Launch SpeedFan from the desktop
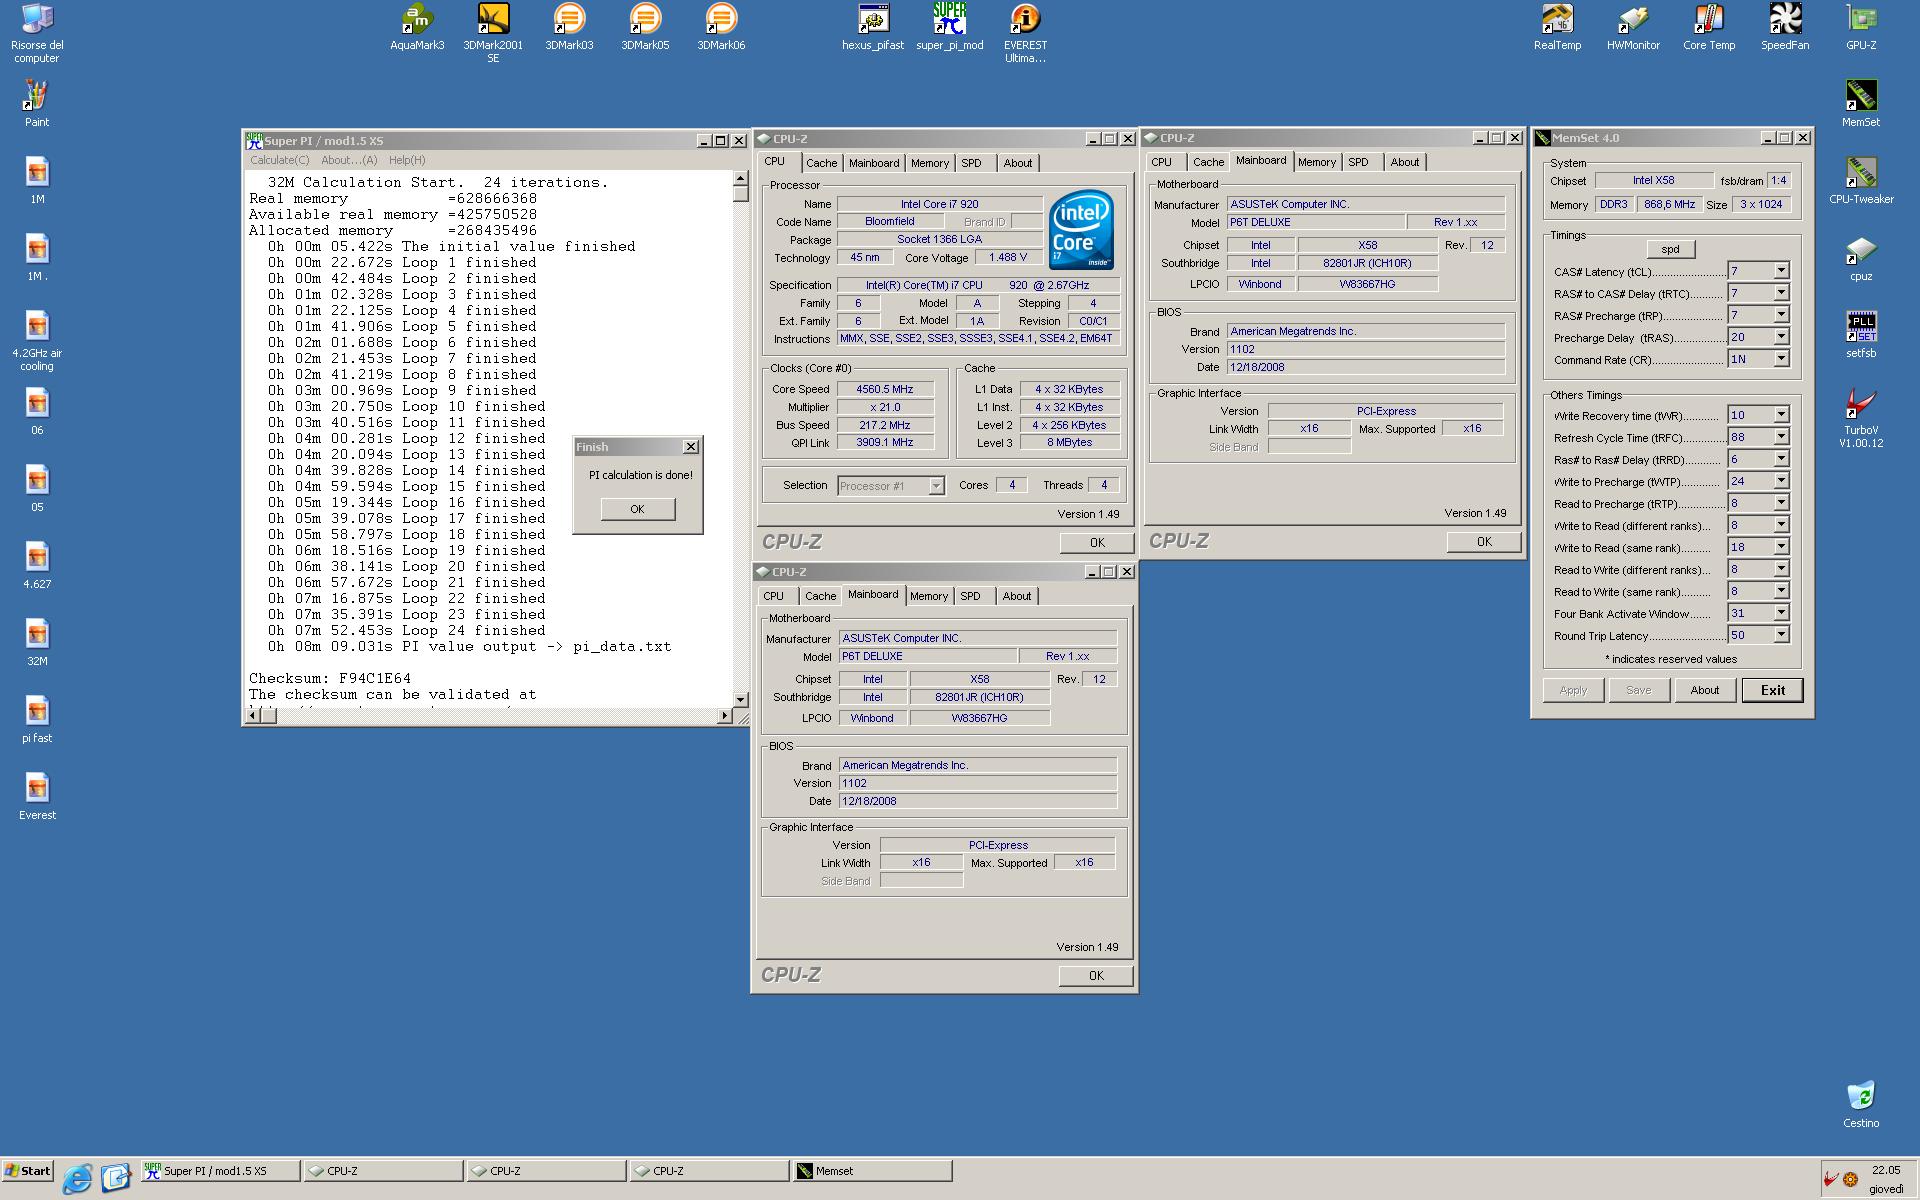The height and width of the screenshot is (1200, 1920). coord(1785,27)
